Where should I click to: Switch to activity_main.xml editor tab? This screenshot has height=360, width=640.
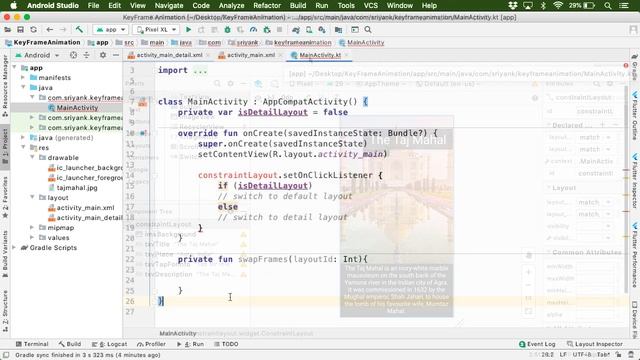point(250,55)
